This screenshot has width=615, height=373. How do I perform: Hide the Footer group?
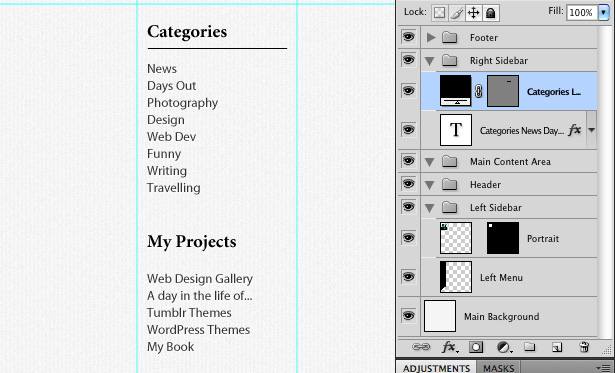(x=408, y=37)
